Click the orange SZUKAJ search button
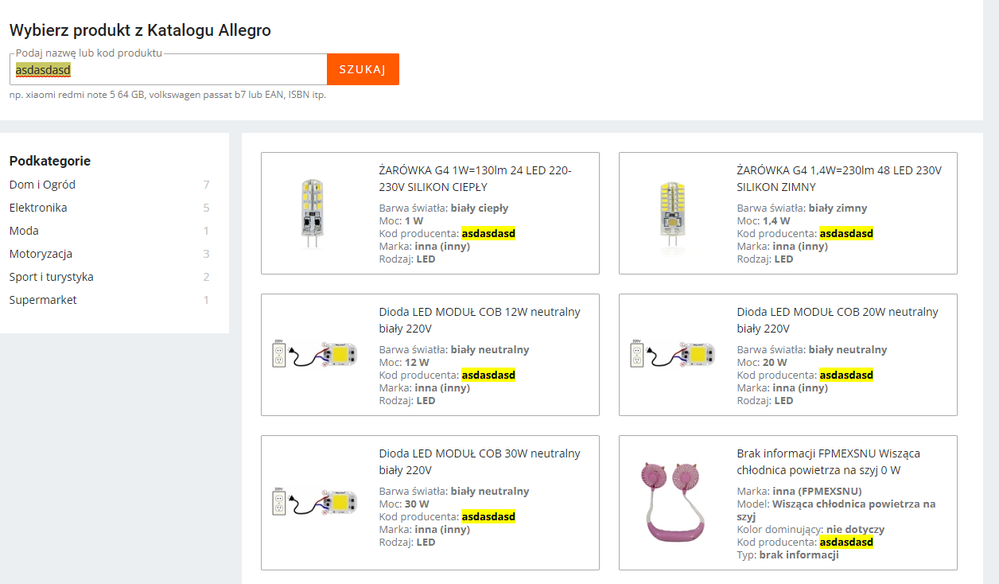This screenshot has height=584, width=999. pos(362,69)
